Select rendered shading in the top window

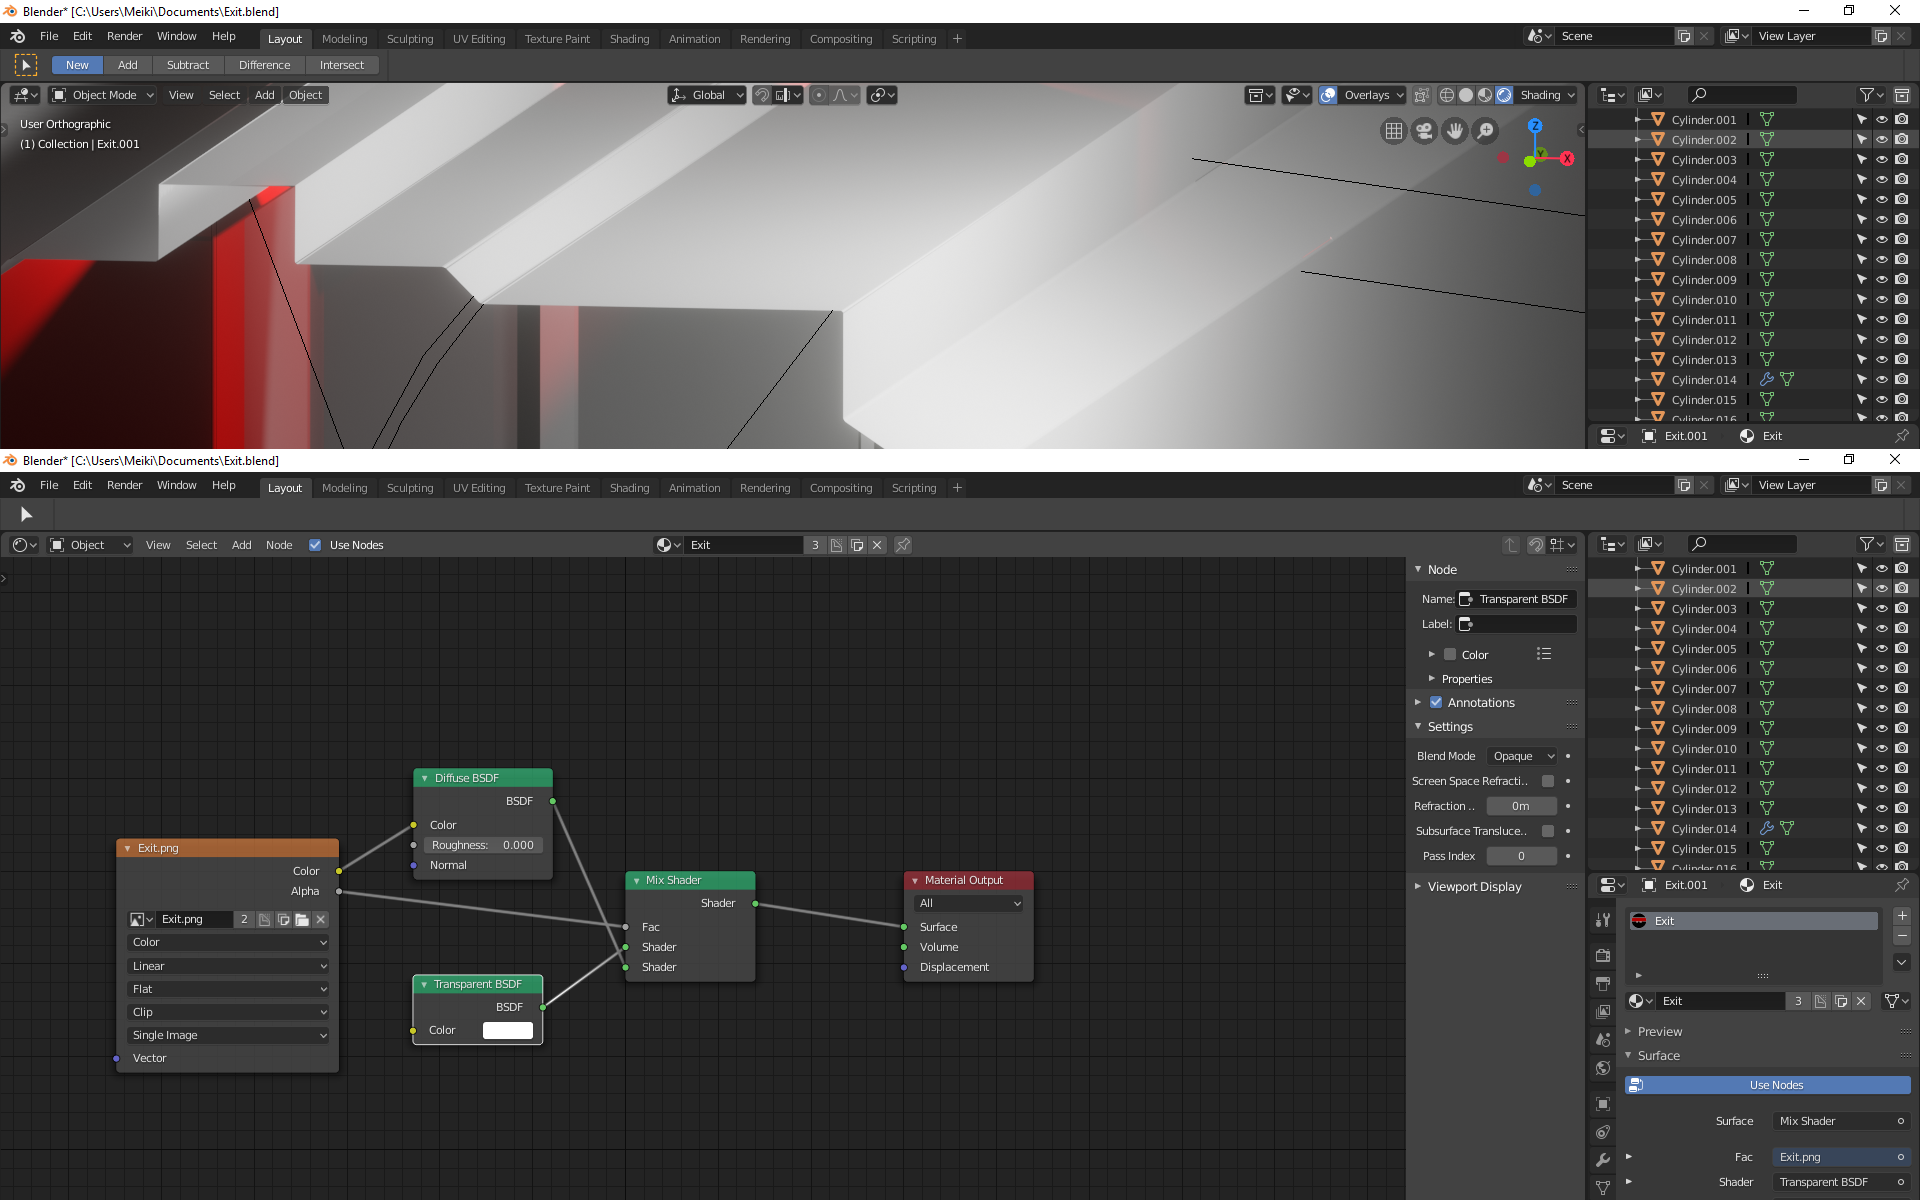[1504, 95]
